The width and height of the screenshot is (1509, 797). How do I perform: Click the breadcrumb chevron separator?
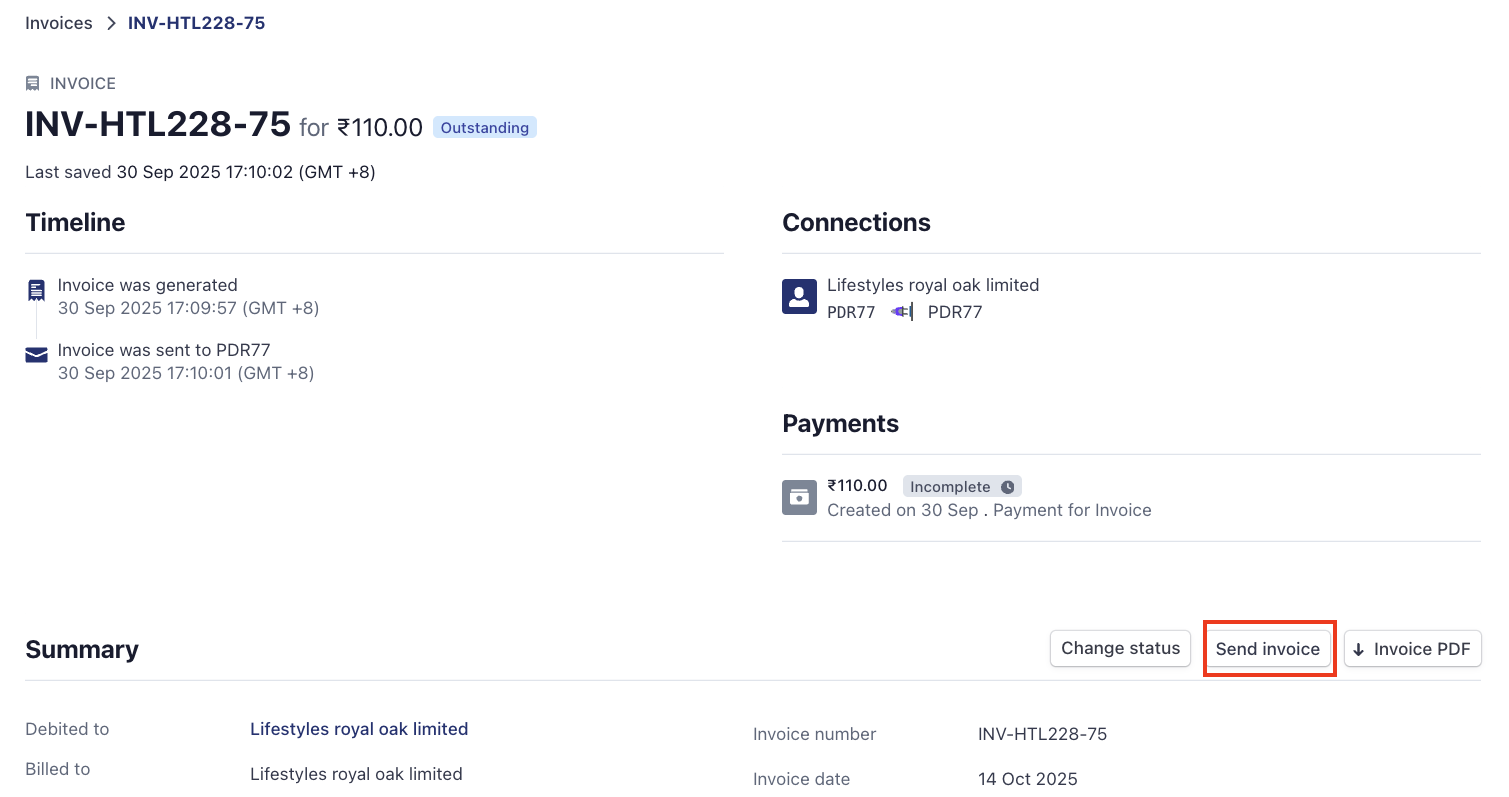point(111,23)
